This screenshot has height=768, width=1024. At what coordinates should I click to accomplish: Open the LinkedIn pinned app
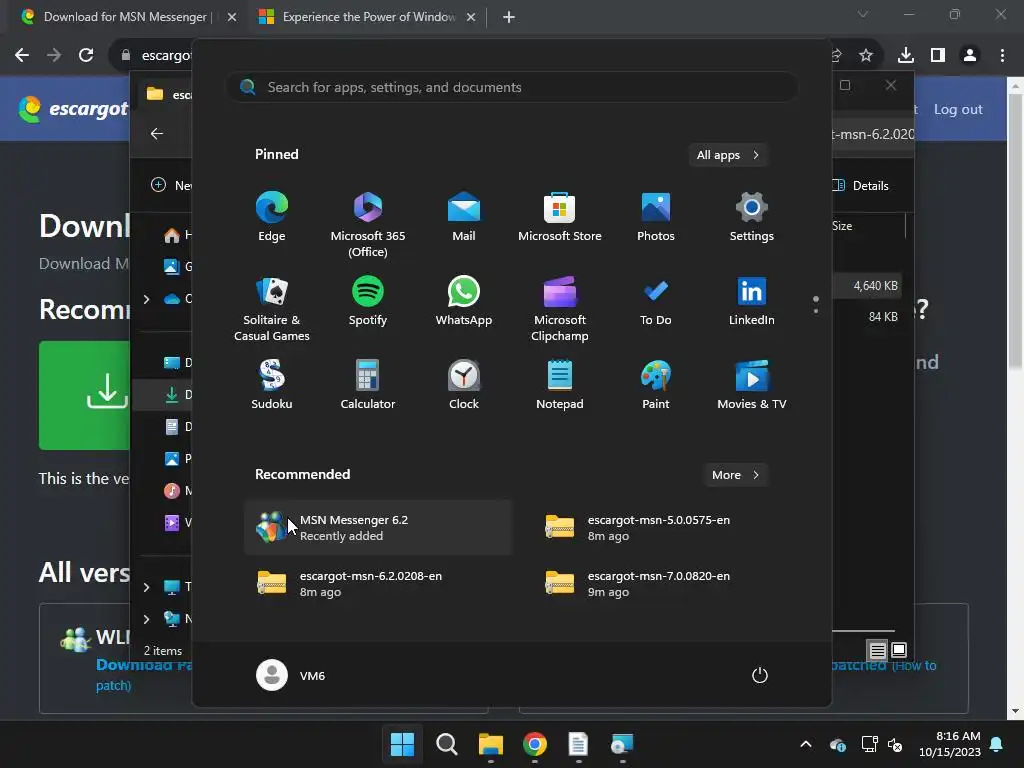(752, 302)
